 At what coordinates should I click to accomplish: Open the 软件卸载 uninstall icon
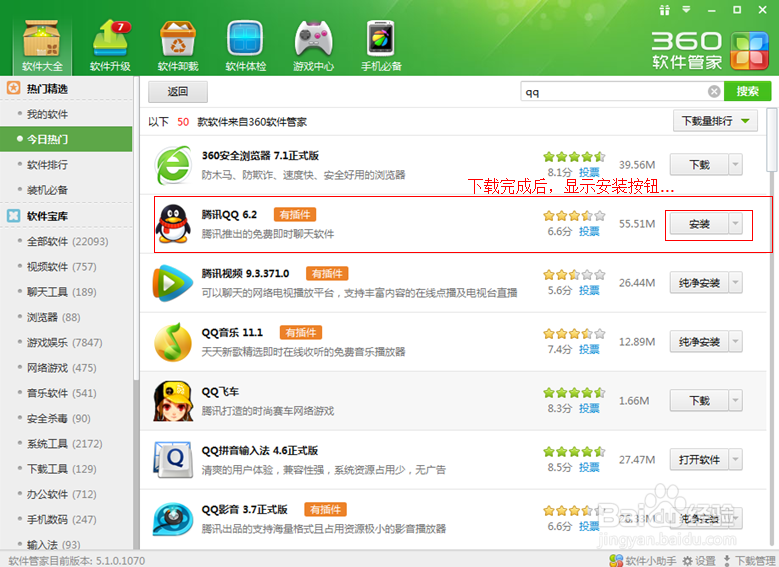point(178,46)
